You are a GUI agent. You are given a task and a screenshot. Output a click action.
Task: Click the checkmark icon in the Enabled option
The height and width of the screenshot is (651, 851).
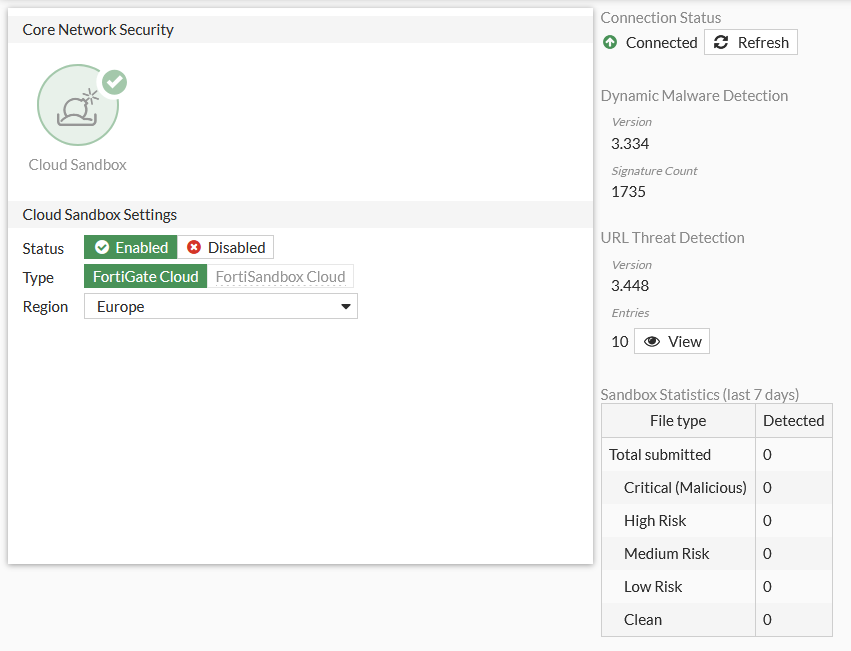102,248
